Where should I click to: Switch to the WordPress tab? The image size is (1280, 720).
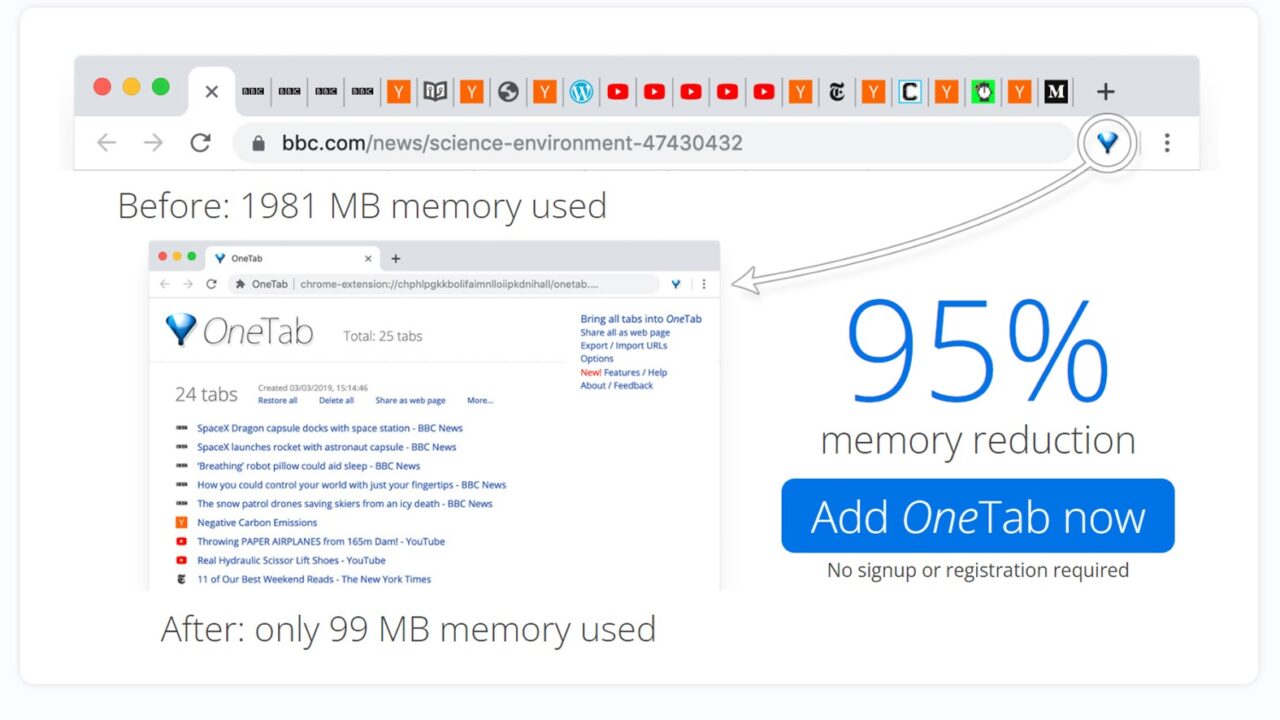pyautogui.click(x=581, y=91)
